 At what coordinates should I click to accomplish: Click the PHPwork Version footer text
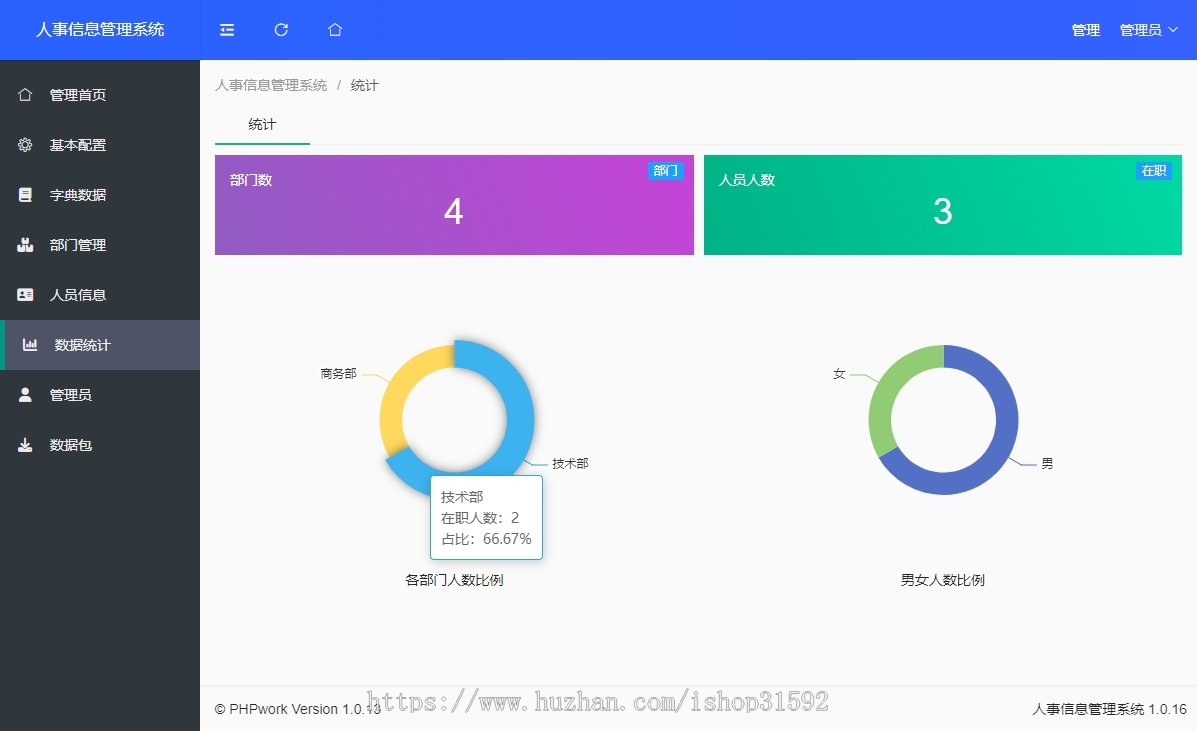298,709
